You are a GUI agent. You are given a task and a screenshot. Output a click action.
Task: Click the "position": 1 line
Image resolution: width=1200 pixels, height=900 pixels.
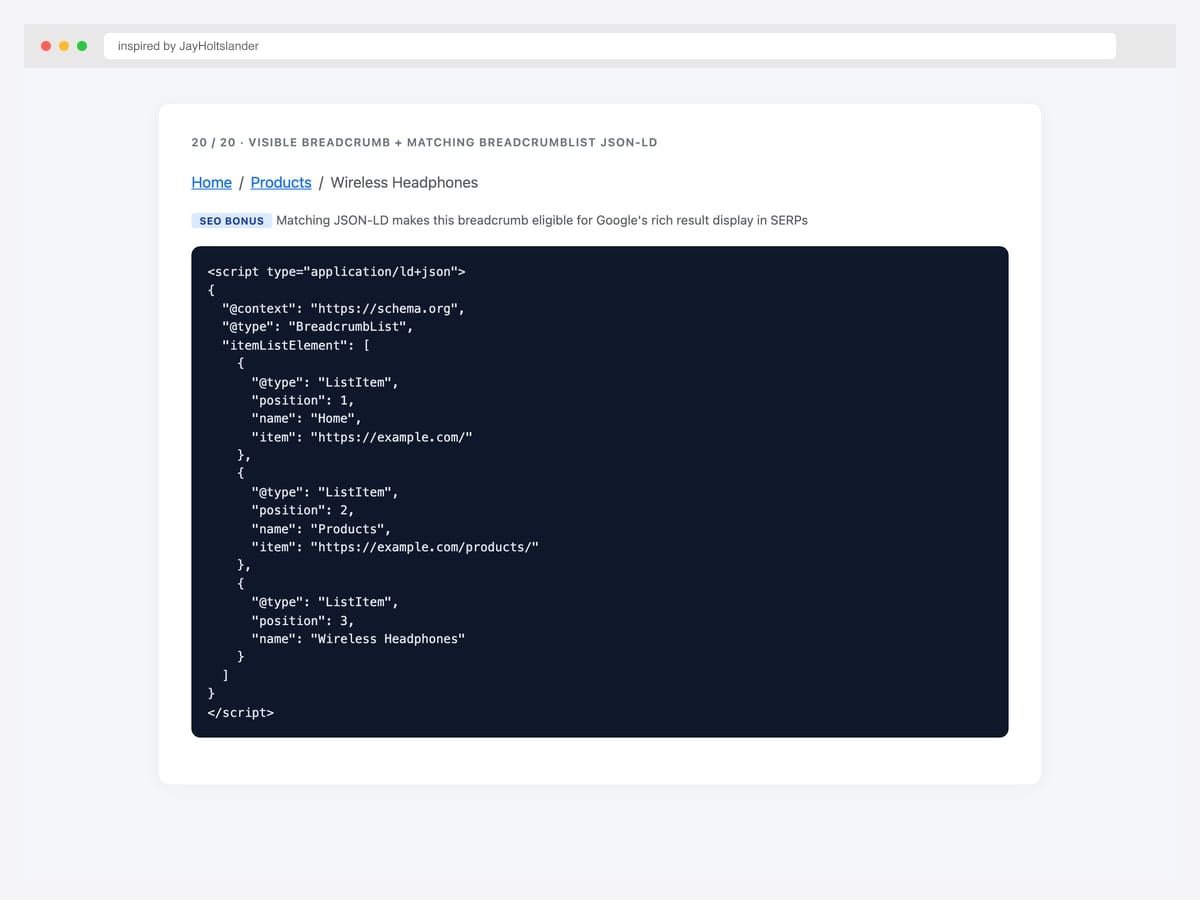pos(303,400)
